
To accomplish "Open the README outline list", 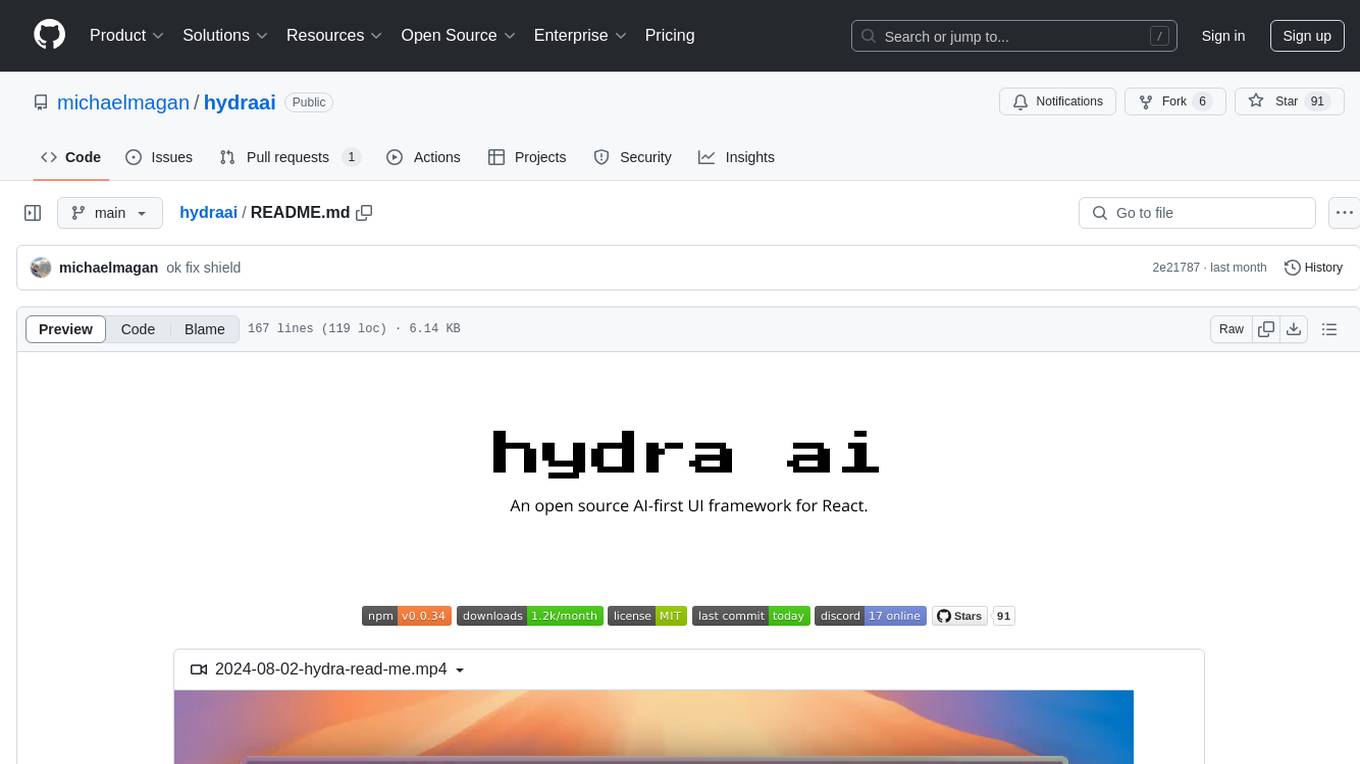I will coord(1329,329).
